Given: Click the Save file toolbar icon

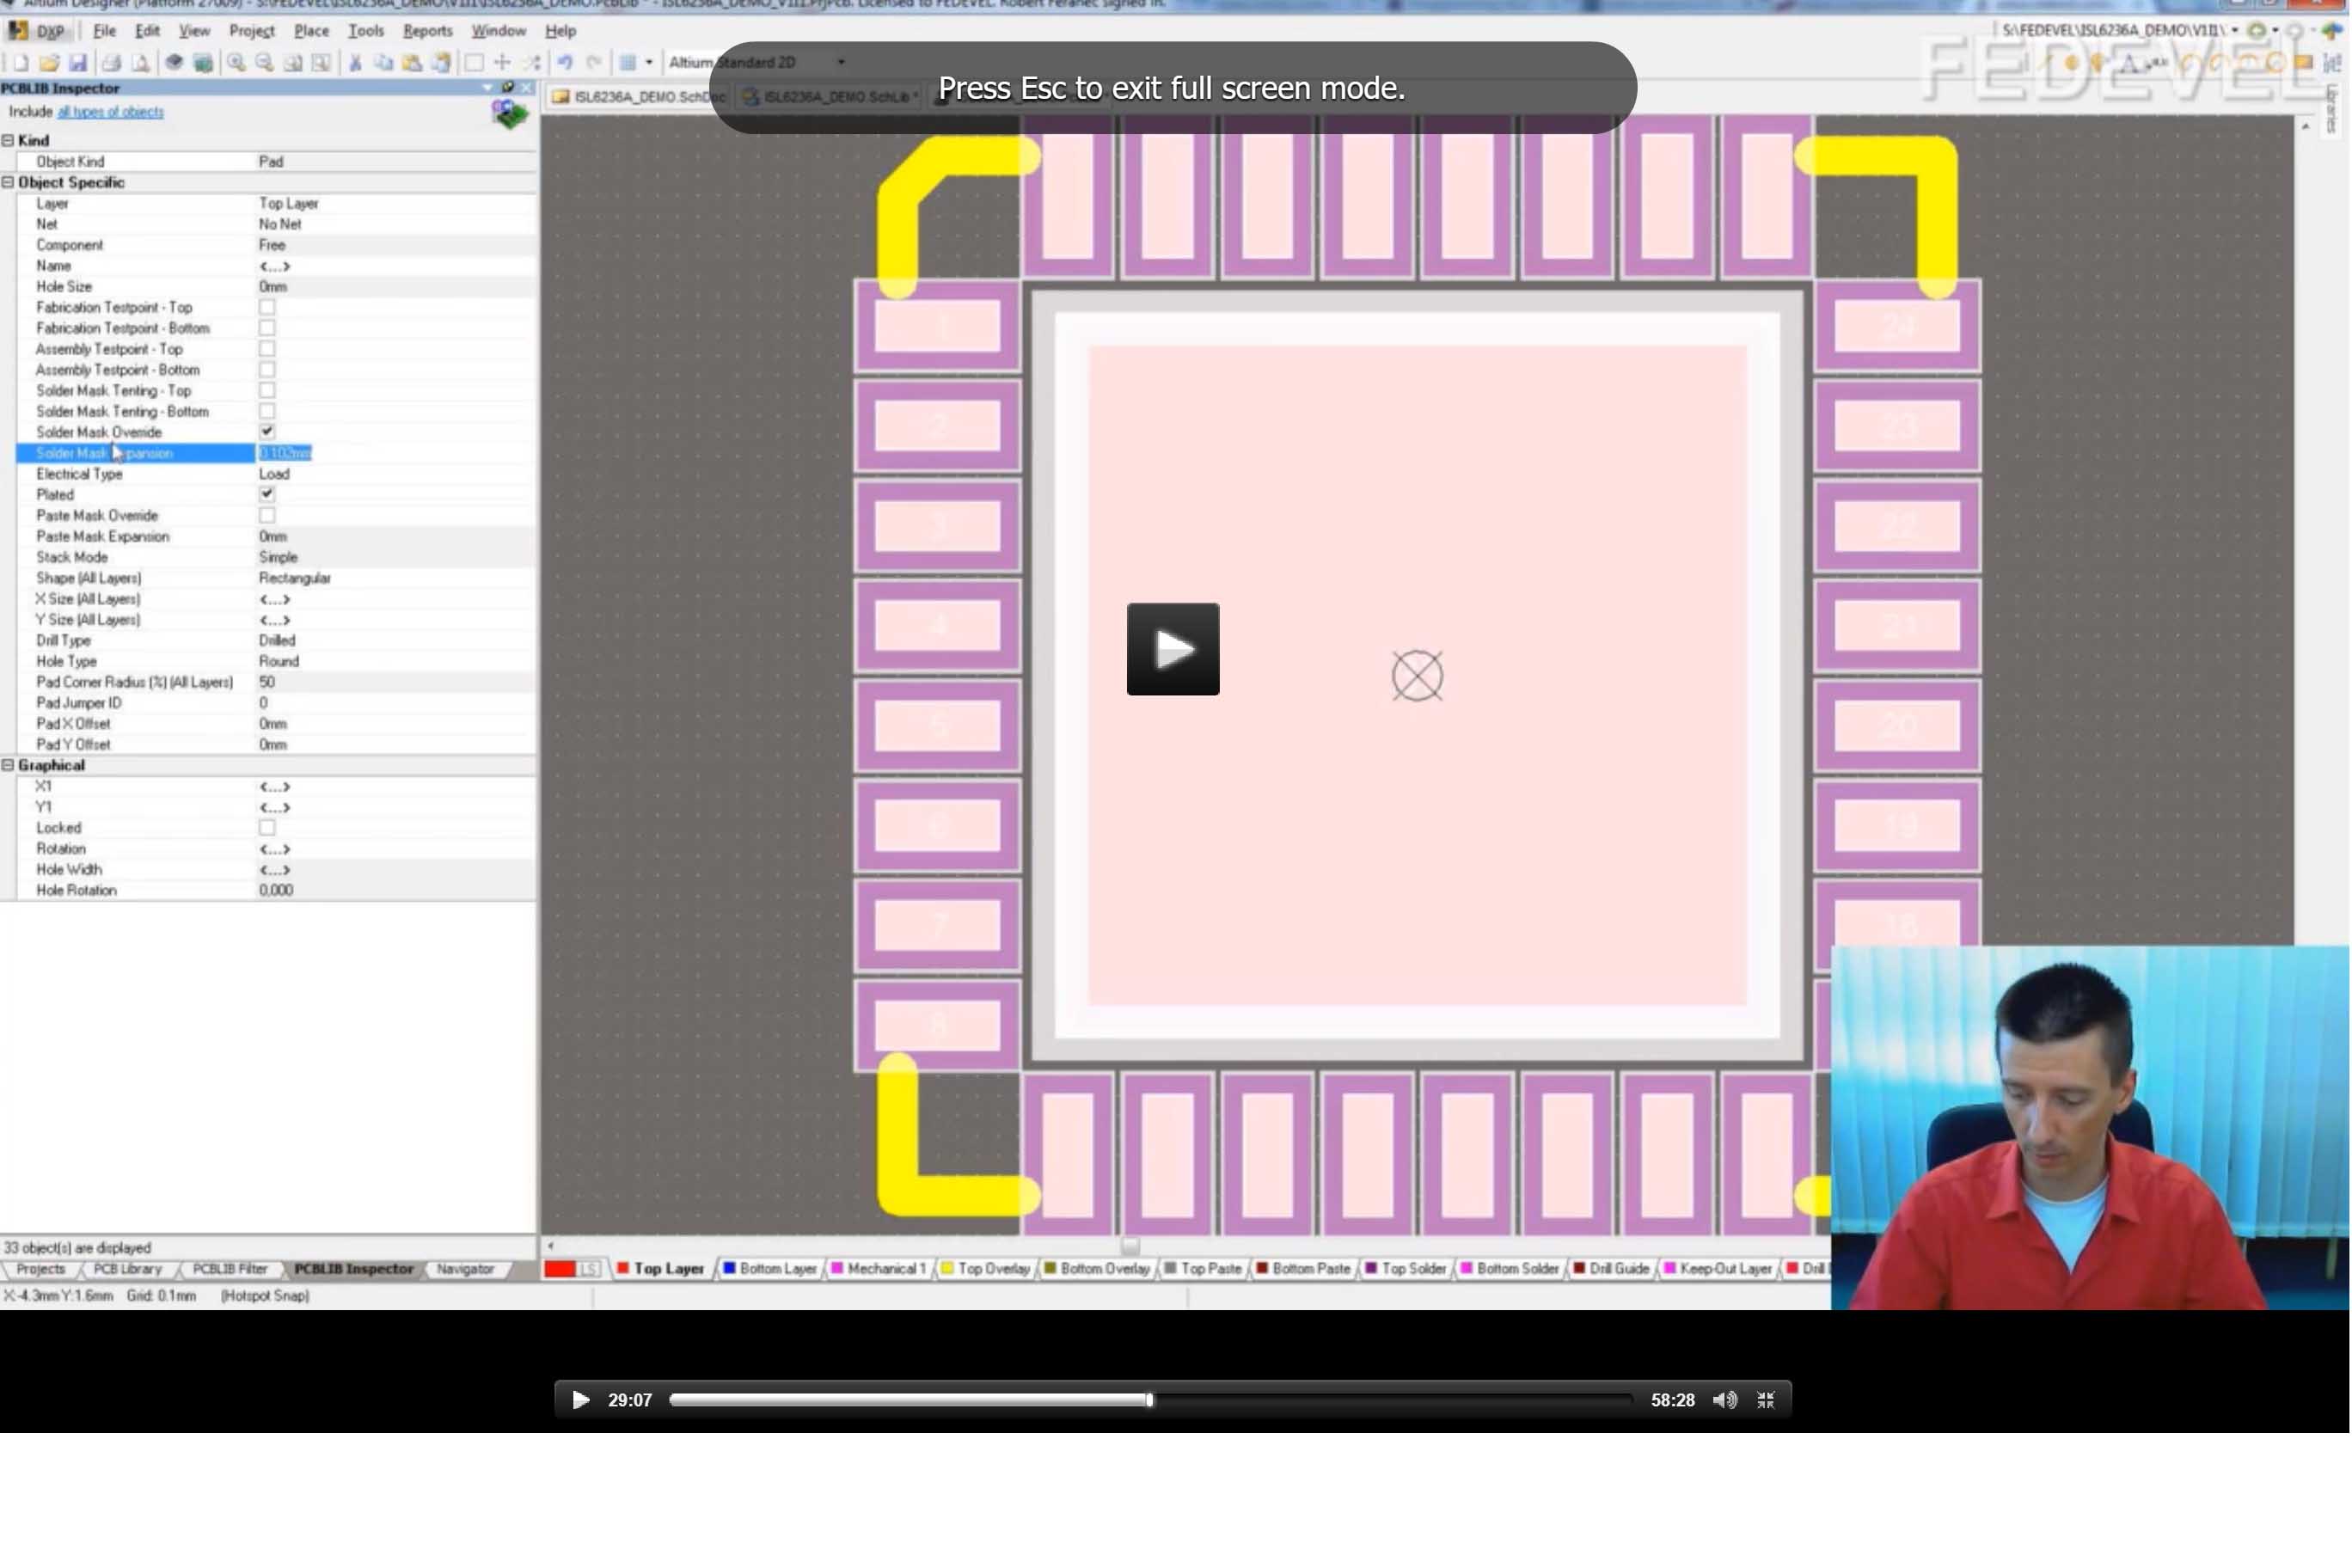Looking at the screenshot, I should [x=78, y=63].
